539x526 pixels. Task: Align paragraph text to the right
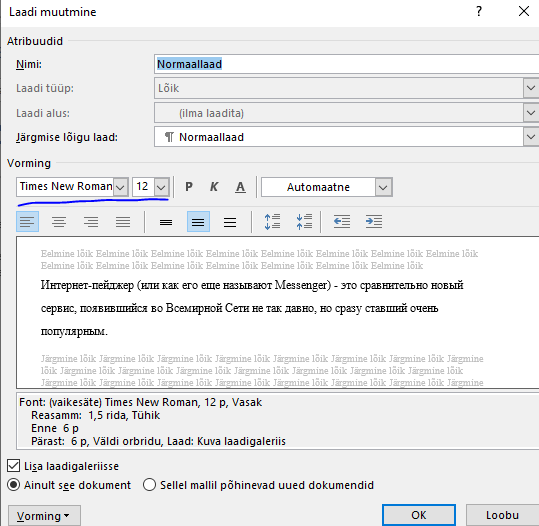[91, 222]
